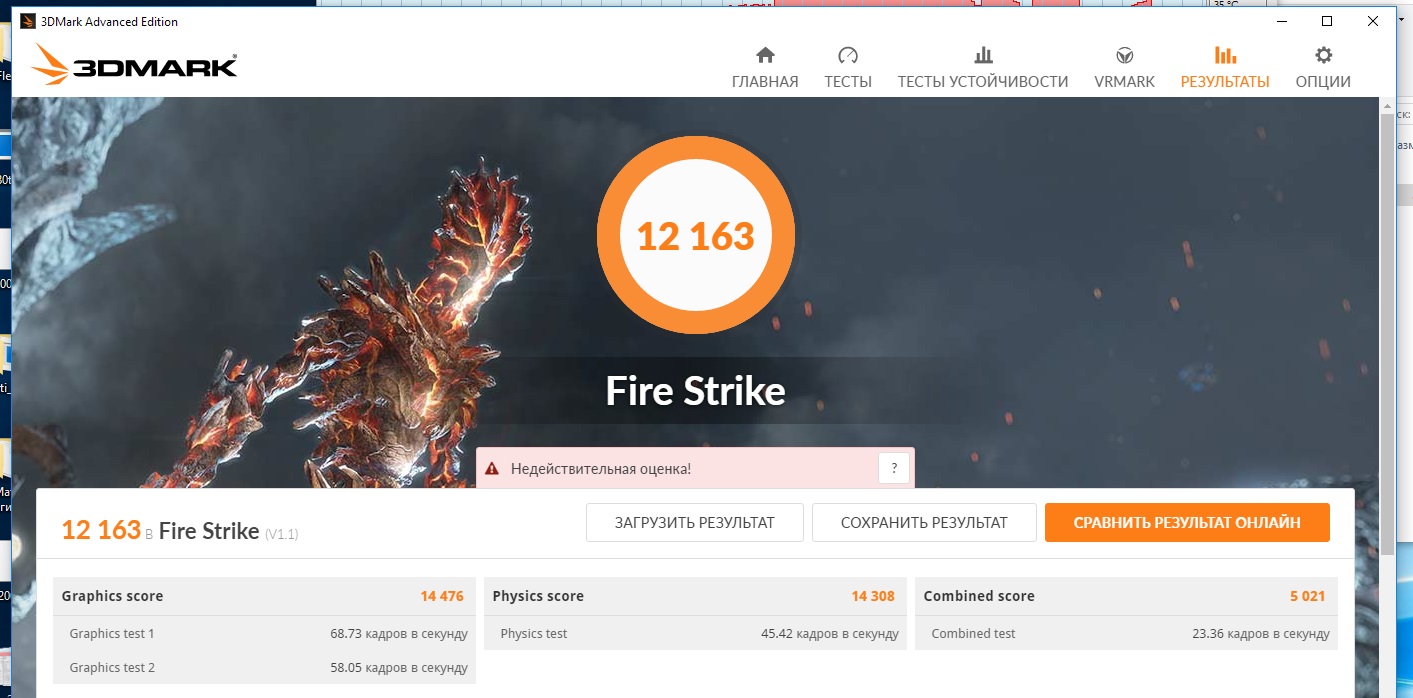
Task: Click the Недействительная оценка! warning text
Action: [x=600, y=468]
